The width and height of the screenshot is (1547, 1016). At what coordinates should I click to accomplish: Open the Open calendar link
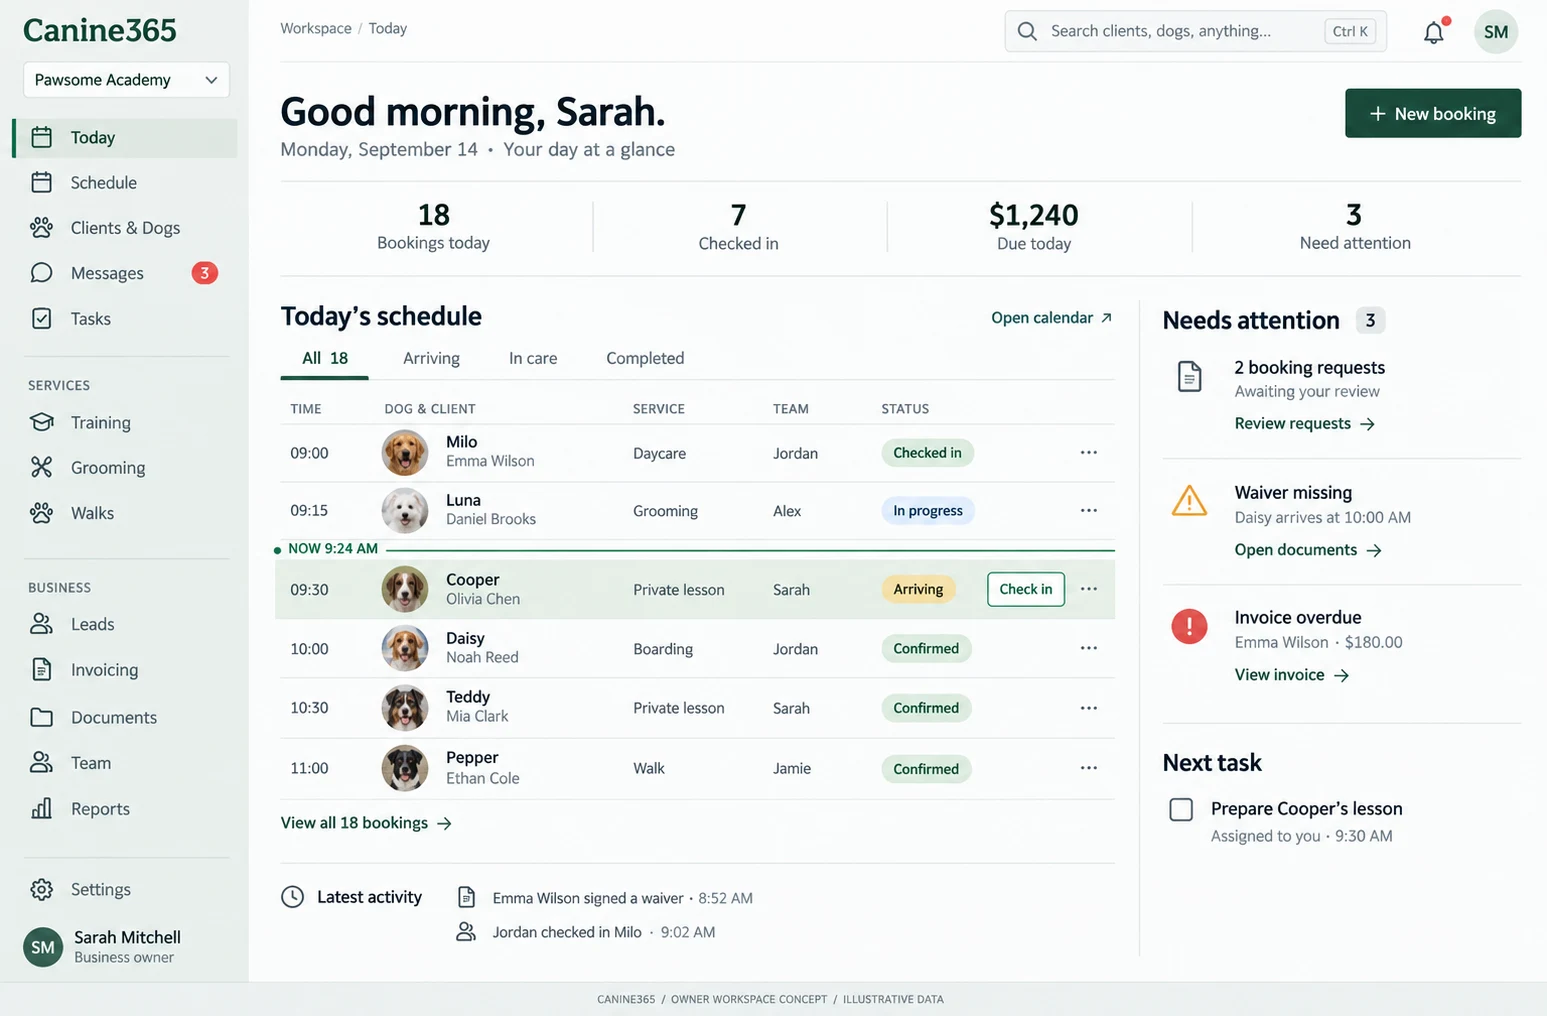tap(1051, 318)
